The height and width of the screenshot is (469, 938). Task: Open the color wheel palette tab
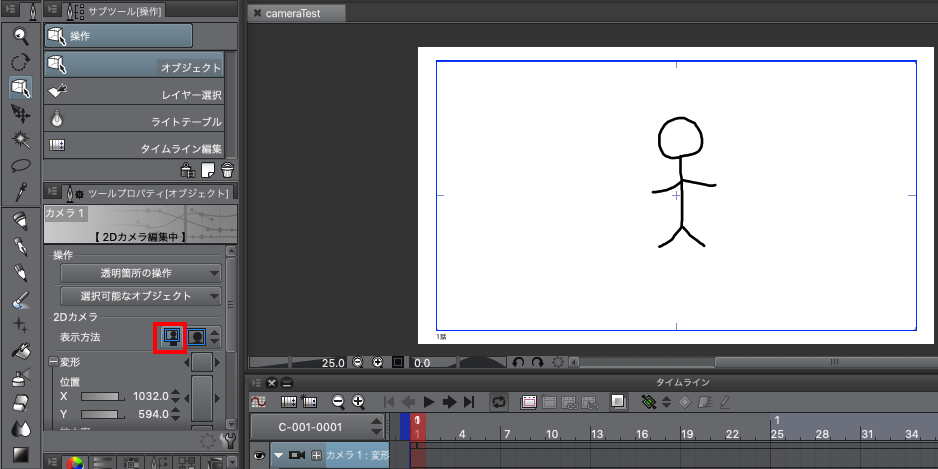point(74,463)
